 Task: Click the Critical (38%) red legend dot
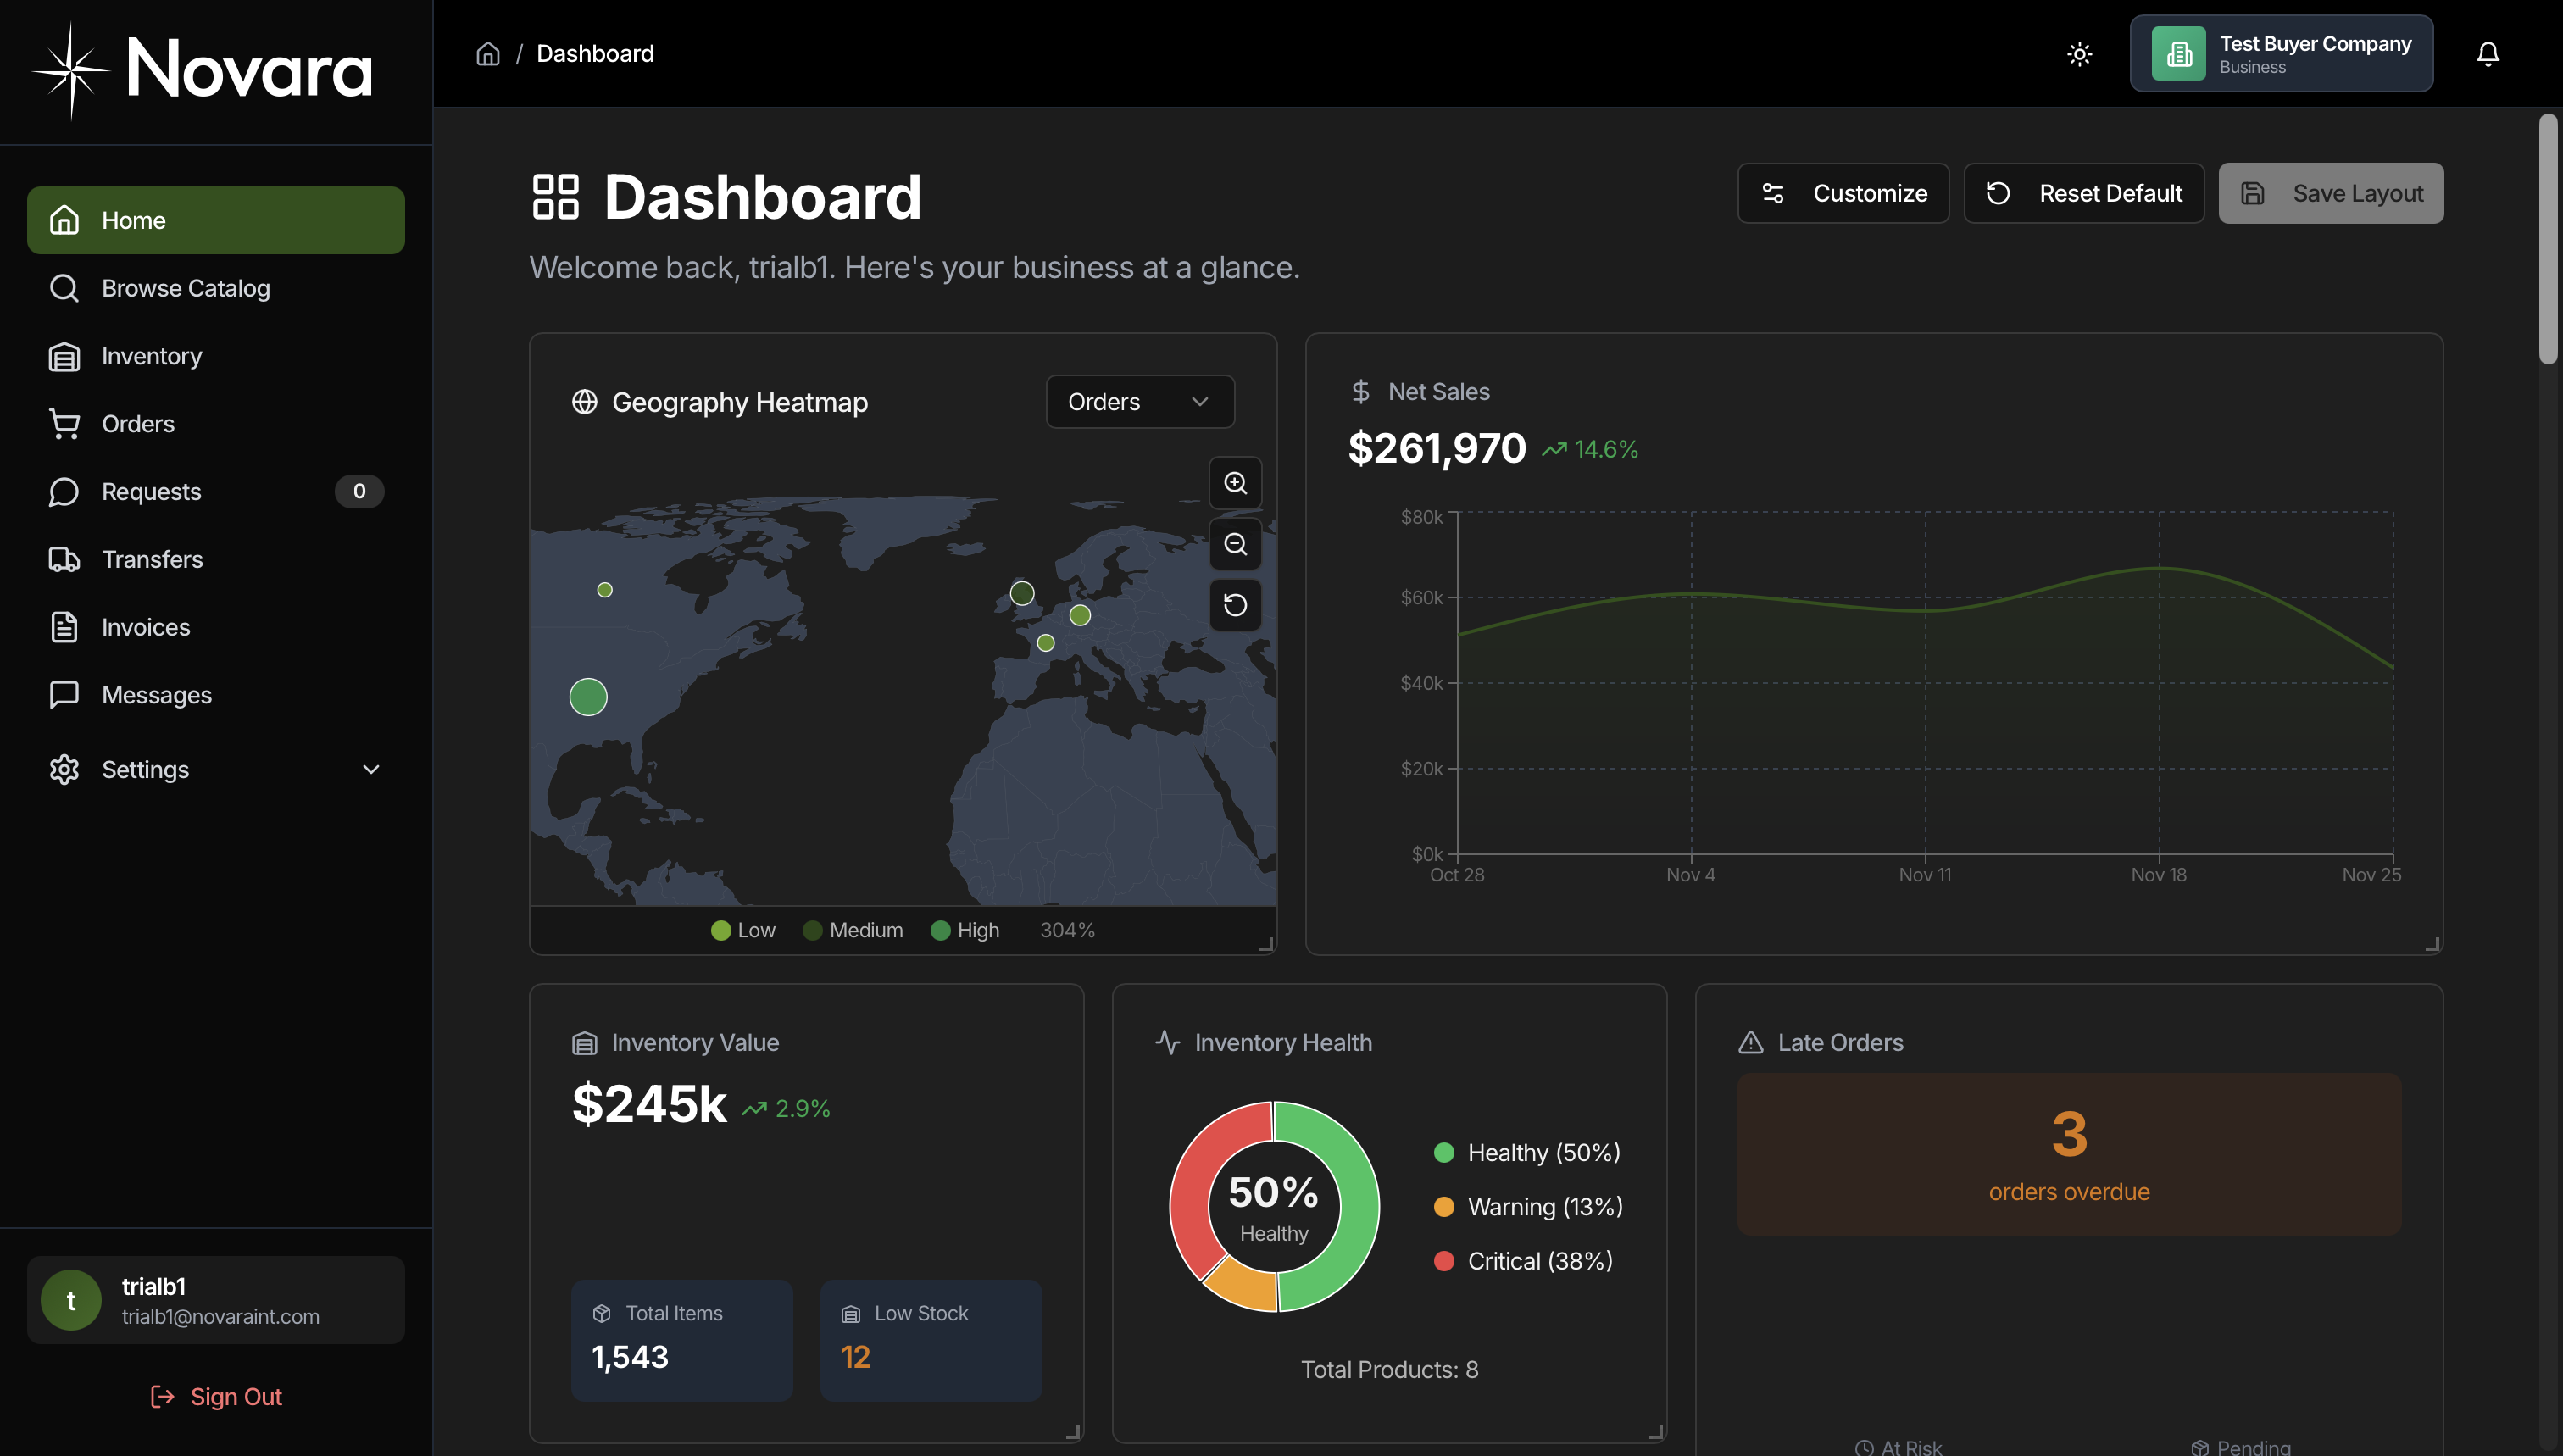[x=1444, y=1260]
